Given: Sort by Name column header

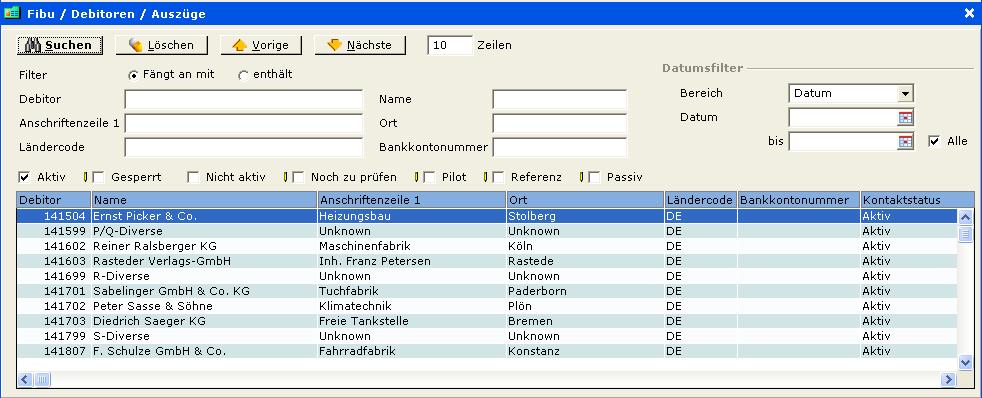Looking at the screenshot, I should [204, 200].
